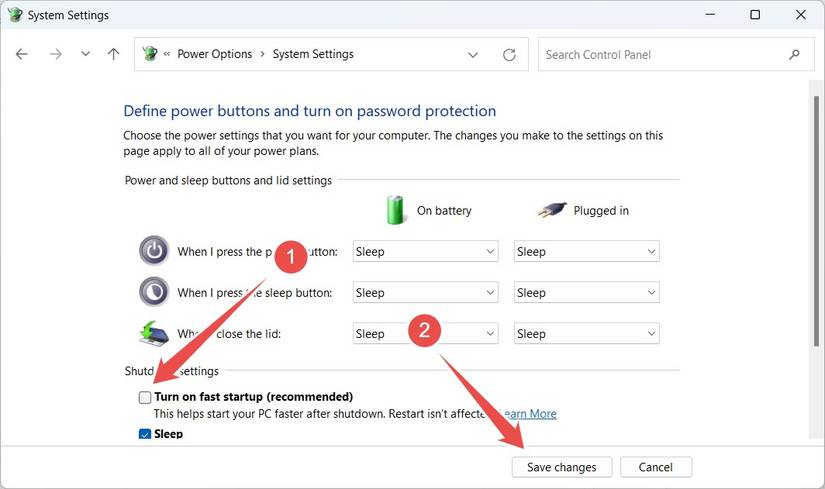Click the Cancel button
825x489 pixels.
[x=655, y=467]
